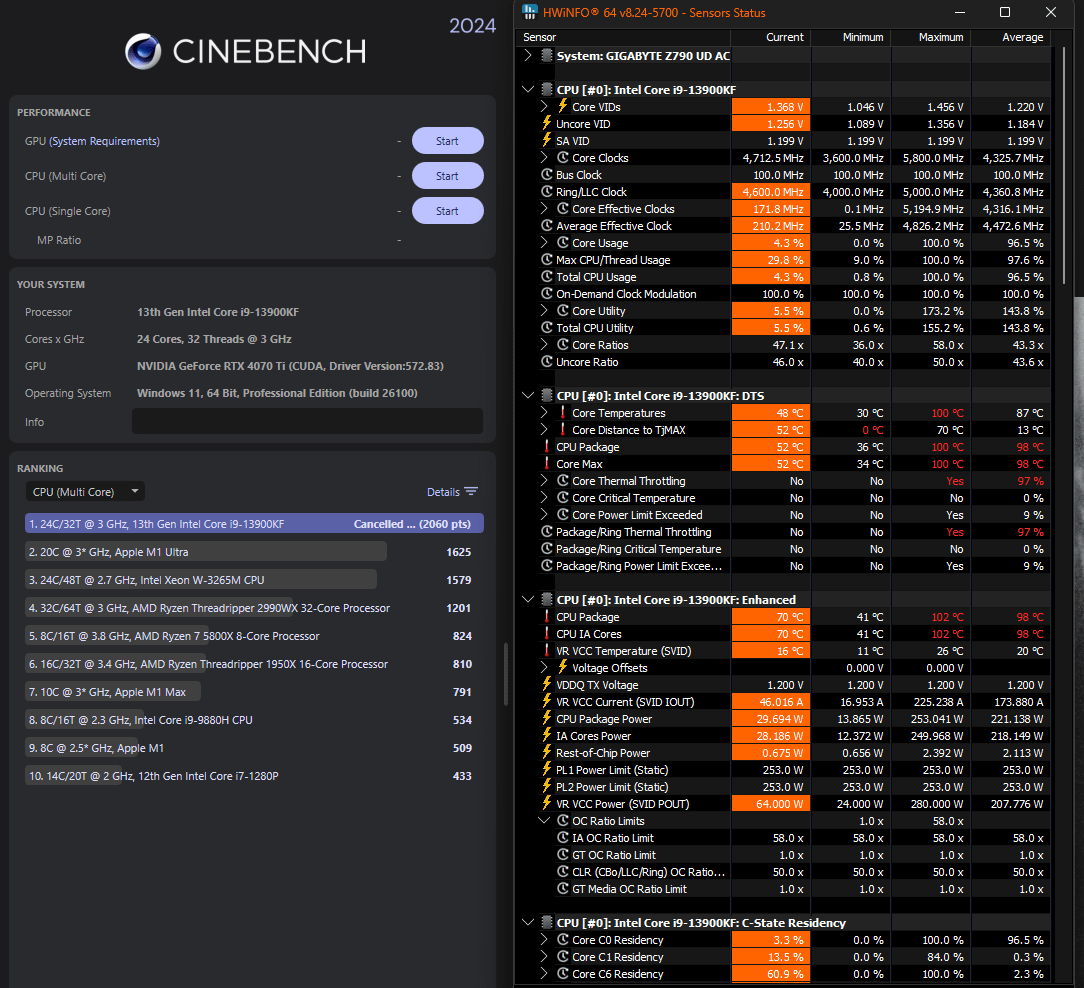This screenshot has height=988, width=1084.
Task: Click the thermometer icon beside CPU Package in DTS
Action: tap(547, 447)
